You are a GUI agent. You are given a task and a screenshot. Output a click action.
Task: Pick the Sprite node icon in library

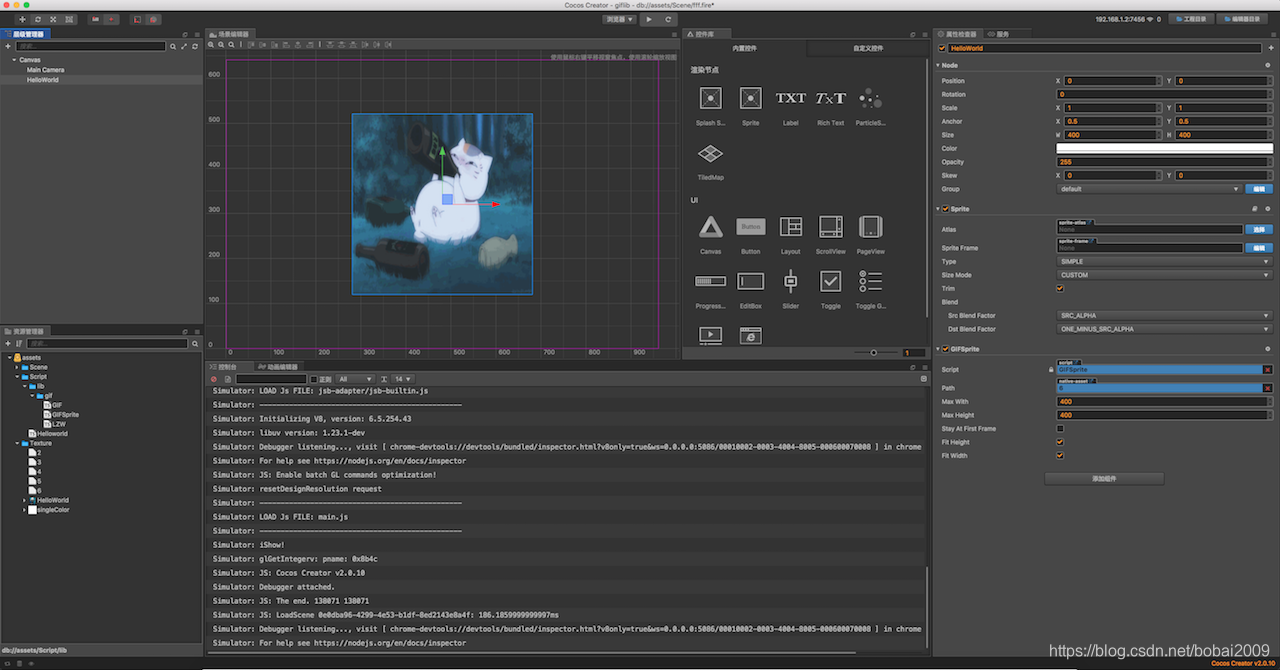coord(750,98)
